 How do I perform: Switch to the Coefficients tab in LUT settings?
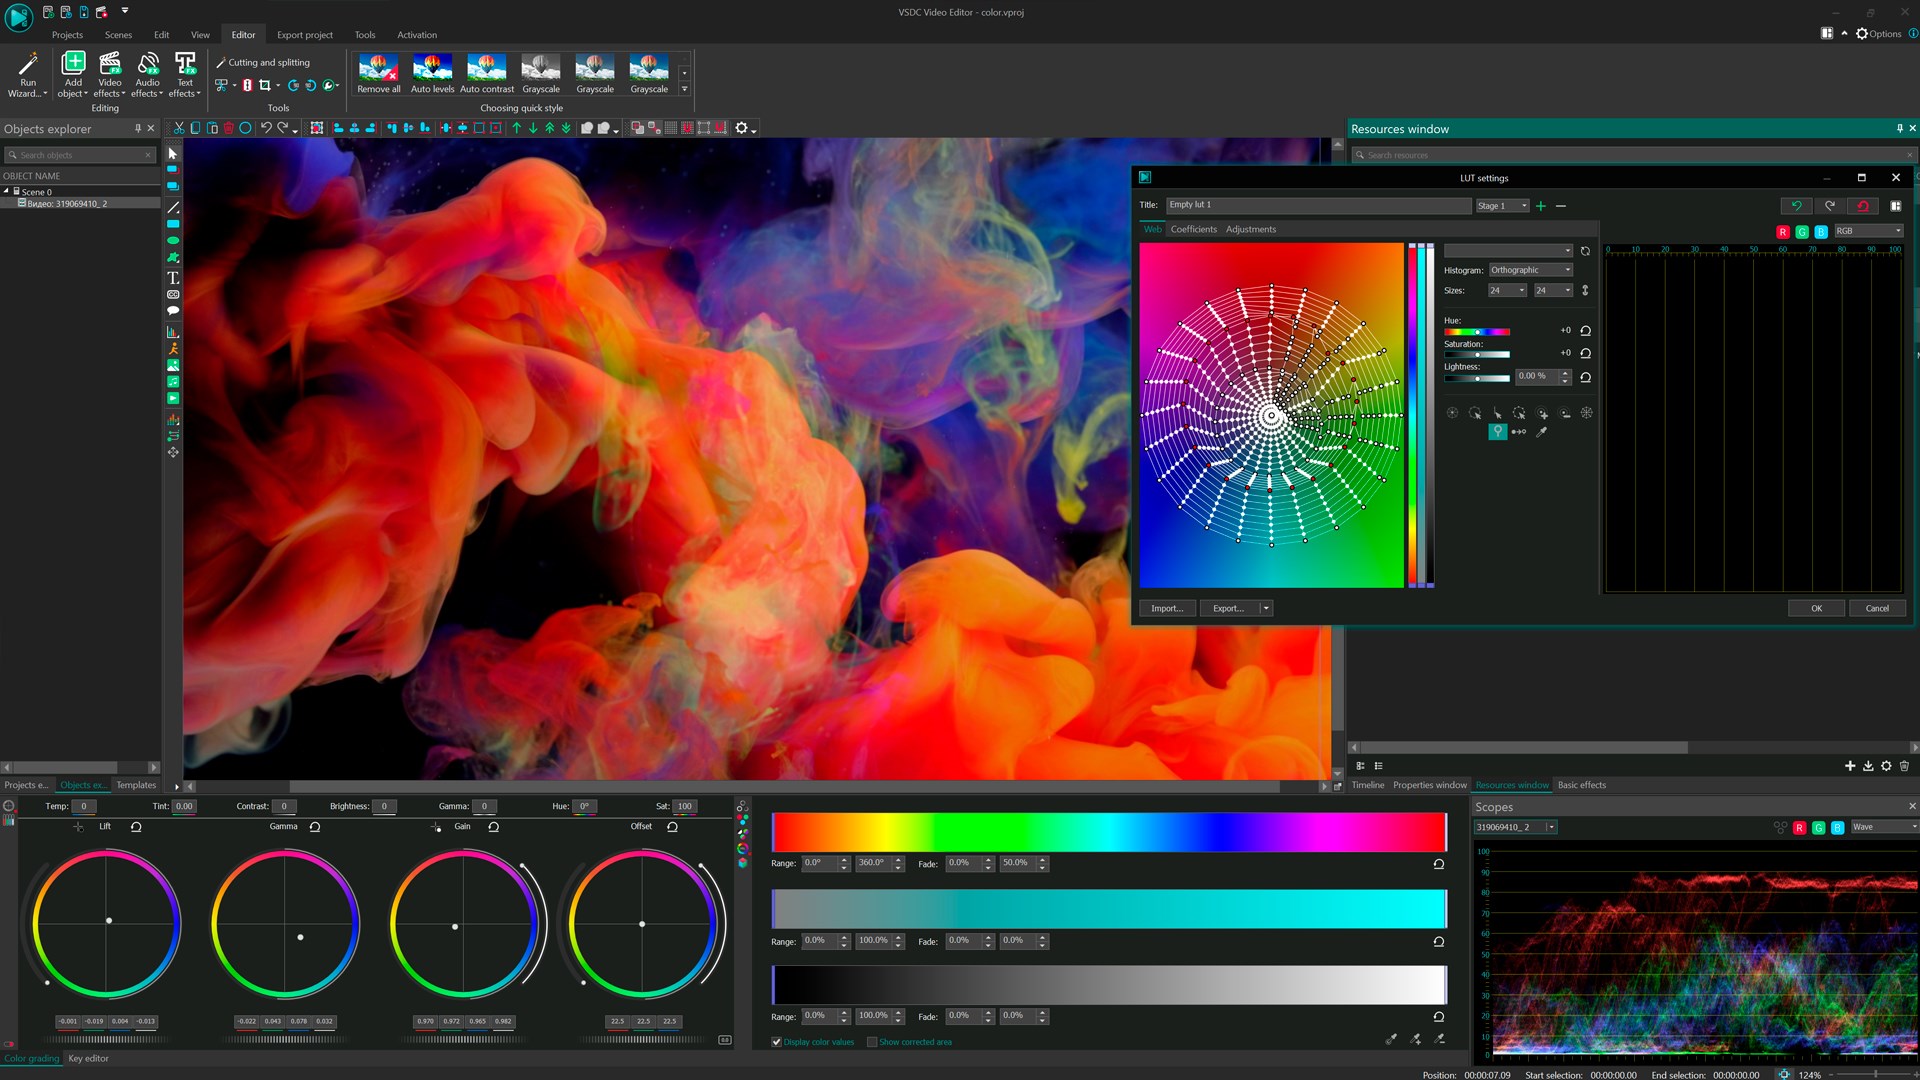[1194, 229]
